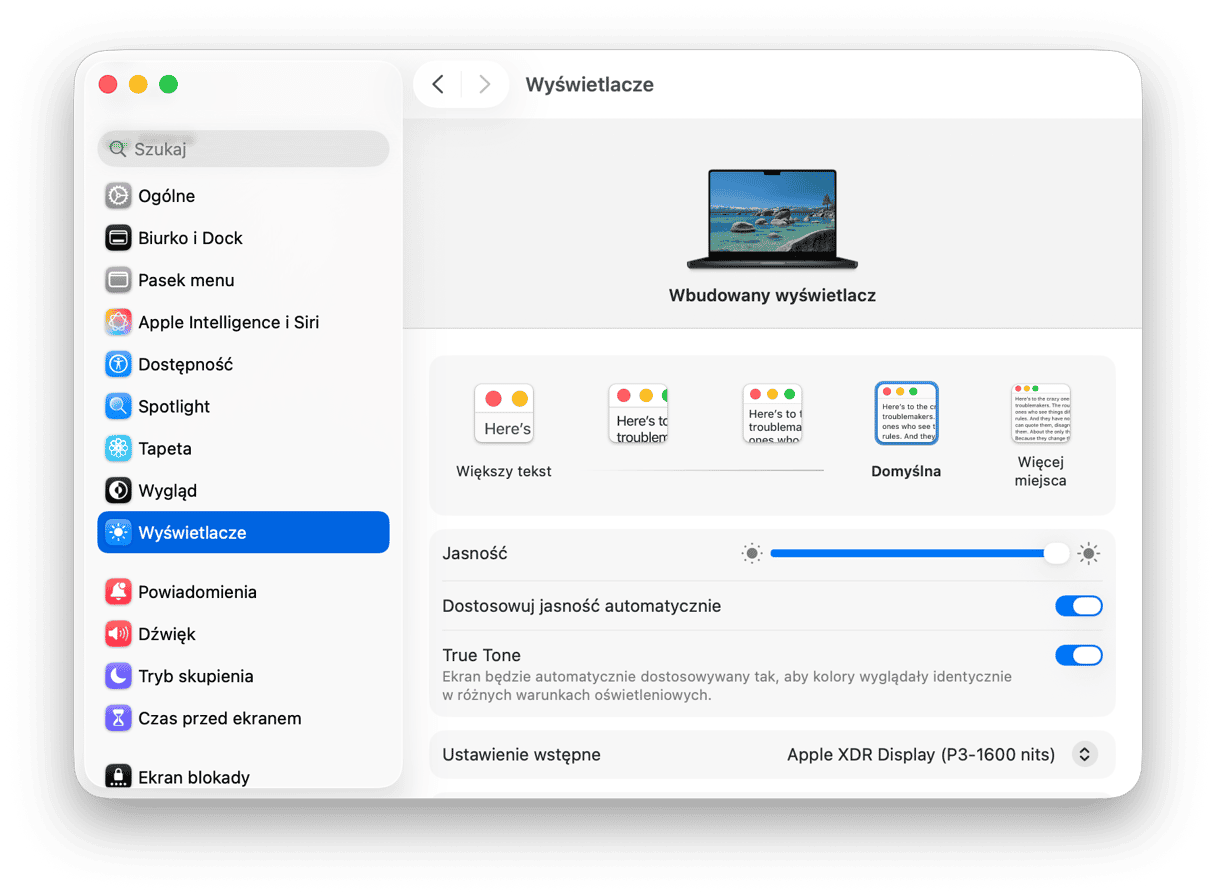The width and height of the screenshot is (1216, 896).
Task: Open Powiadomienia in the sidebar
Action: click(197, 592)
